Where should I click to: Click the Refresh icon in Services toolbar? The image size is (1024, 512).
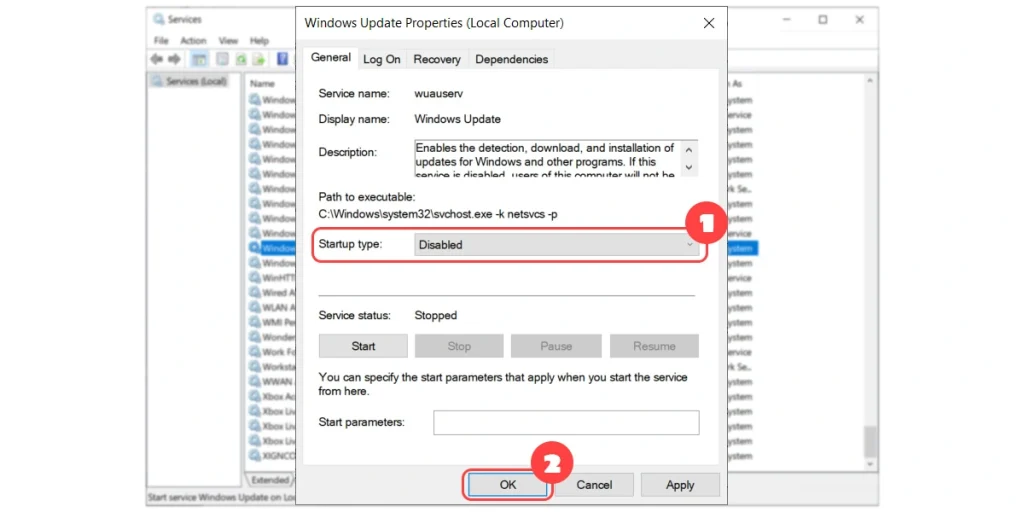(x=241, y=59)
